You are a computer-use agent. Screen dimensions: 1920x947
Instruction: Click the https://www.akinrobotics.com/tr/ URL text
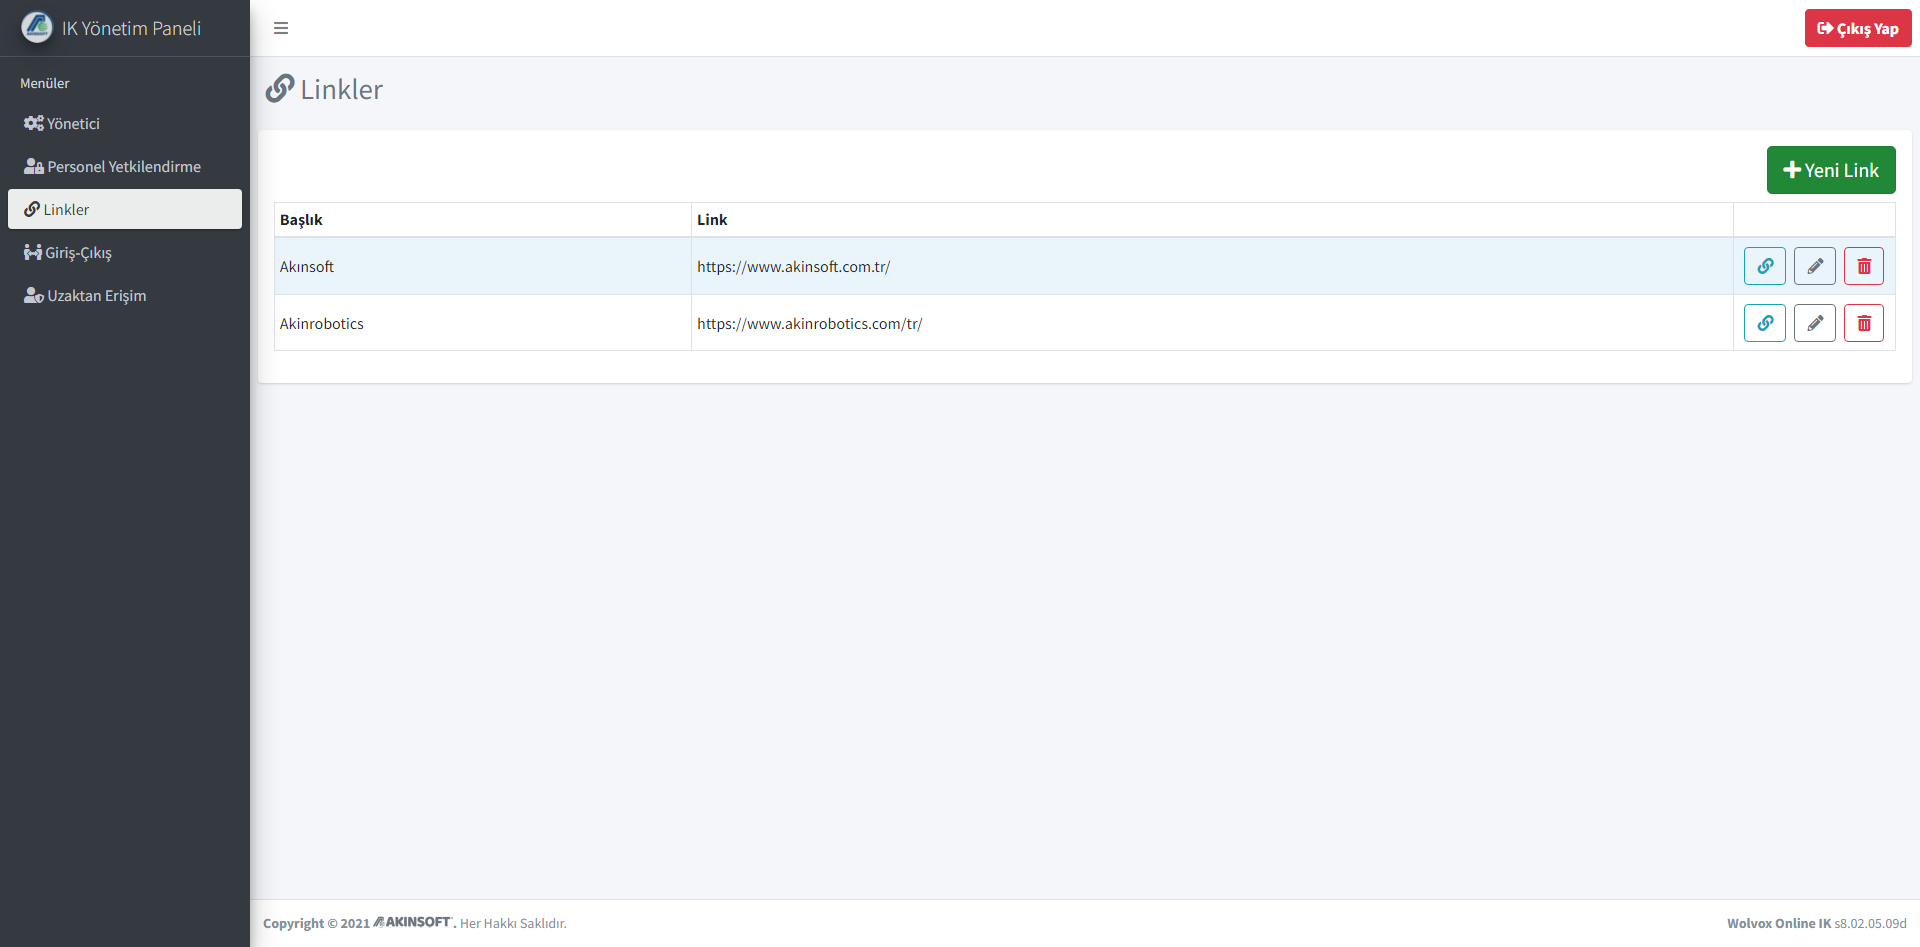[809, 324]
